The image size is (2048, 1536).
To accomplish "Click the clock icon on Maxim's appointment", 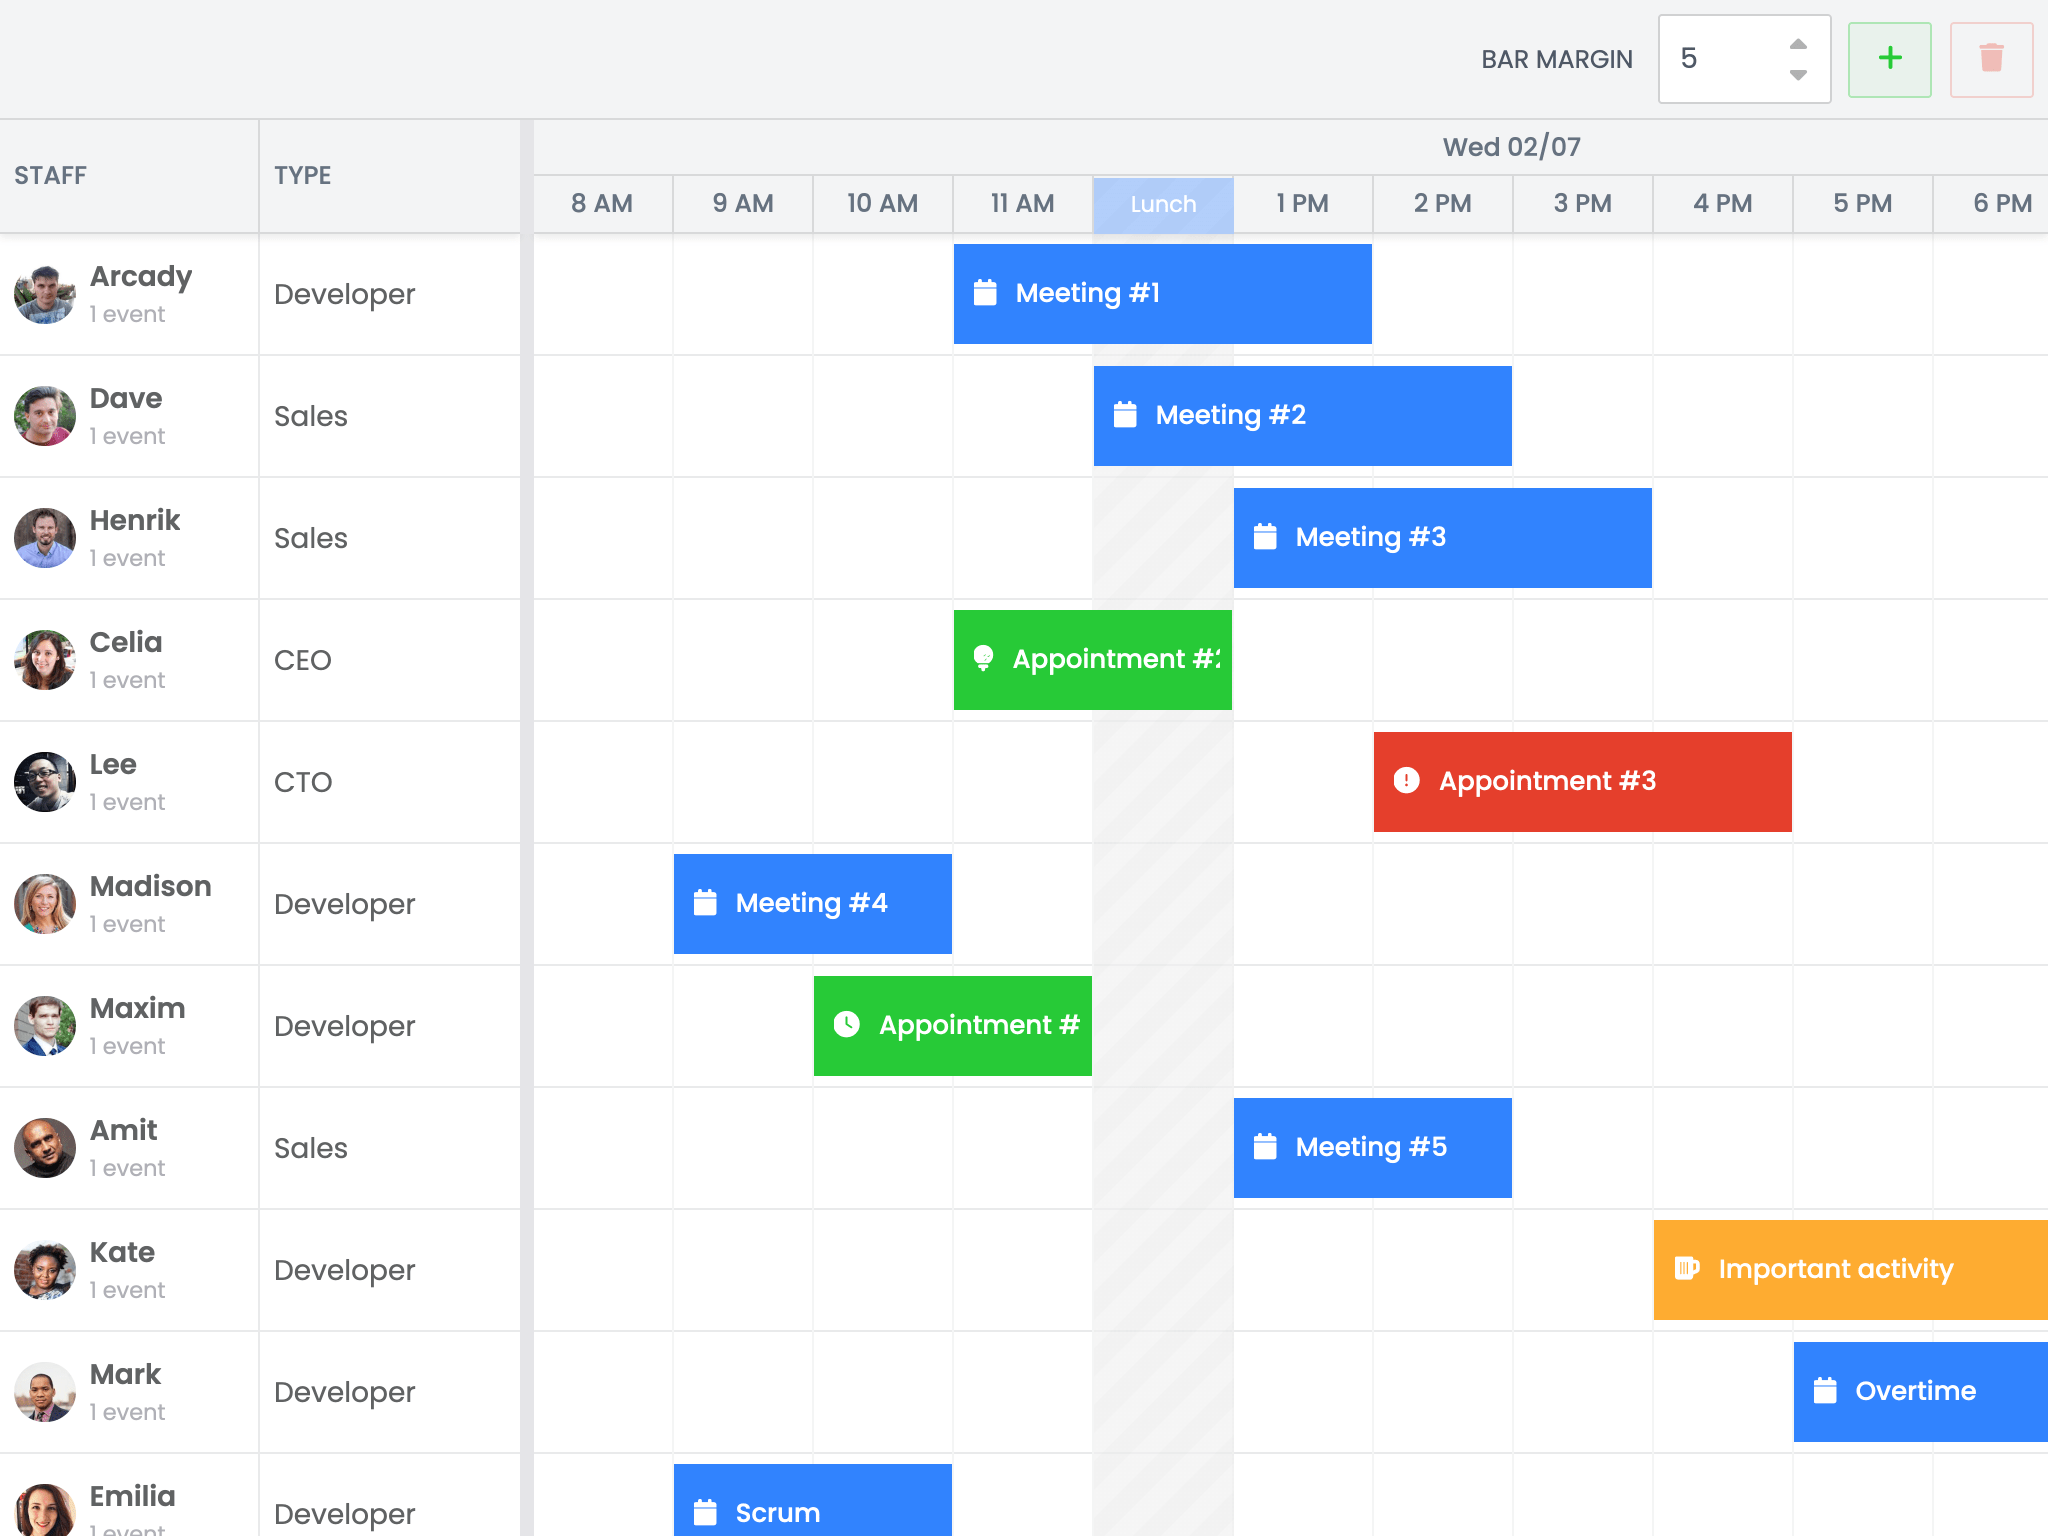I will [x=846, y=1024].
